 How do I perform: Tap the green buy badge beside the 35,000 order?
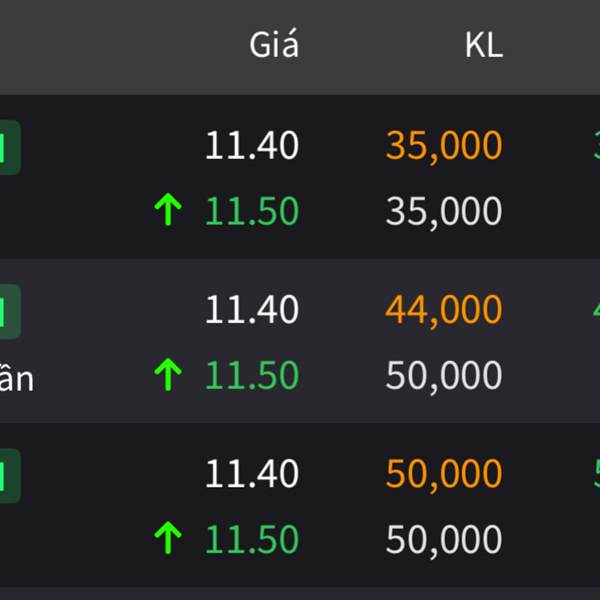(x=10, y=147)
